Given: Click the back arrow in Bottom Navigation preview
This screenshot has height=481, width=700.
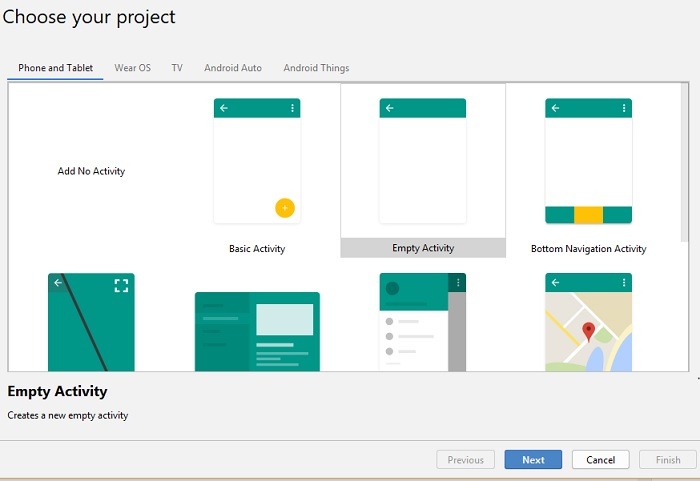Looking at the screenshot, I should tap(555, 108).
